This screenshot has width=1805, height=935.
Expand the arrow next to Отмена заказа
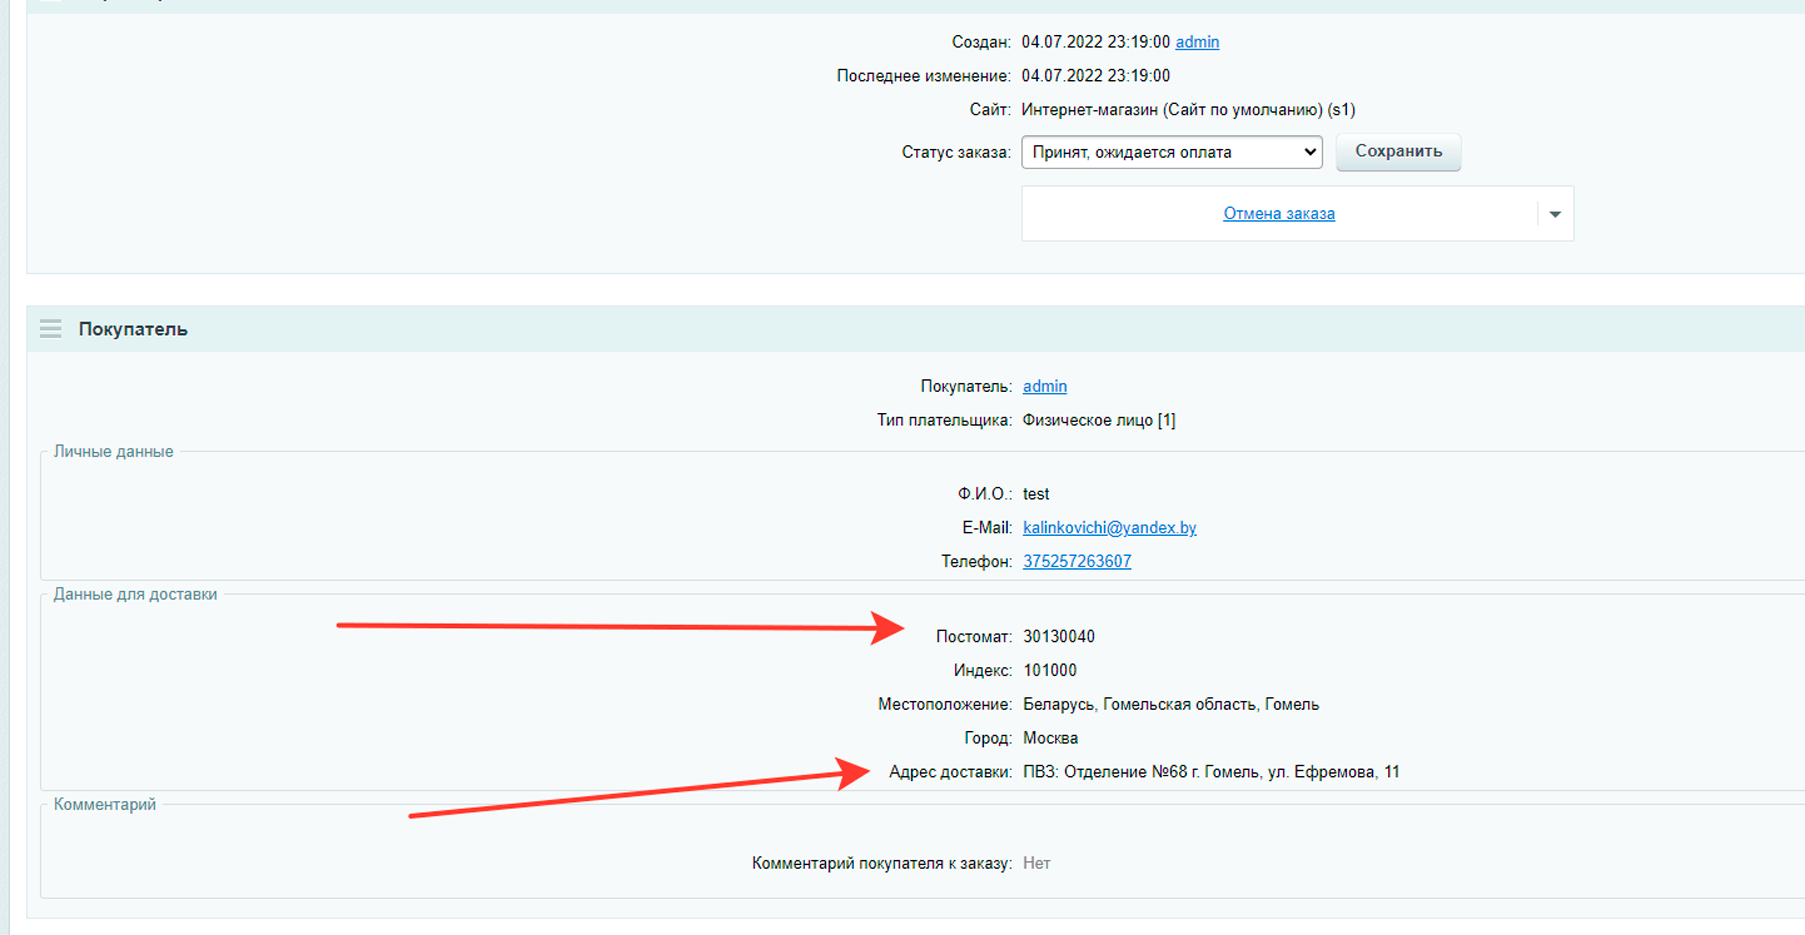pos(1555,214)
